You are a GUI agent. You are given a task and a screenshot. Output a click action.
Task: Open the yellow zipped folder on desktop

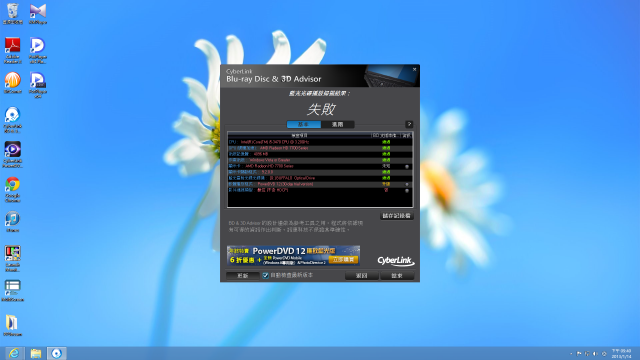click(x=13, y=325)
